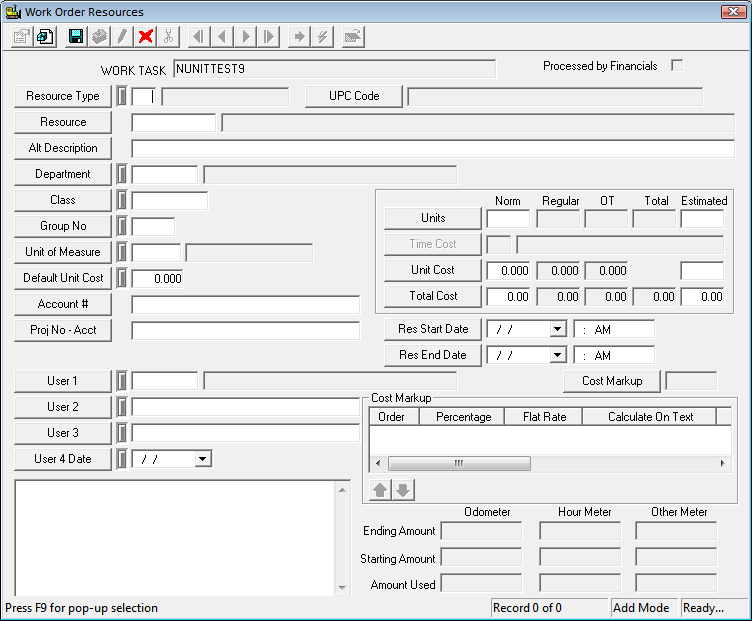Click the Cost Markup horizontal scrollbar thumb
The image size is (752, 621).
point(458,464)
